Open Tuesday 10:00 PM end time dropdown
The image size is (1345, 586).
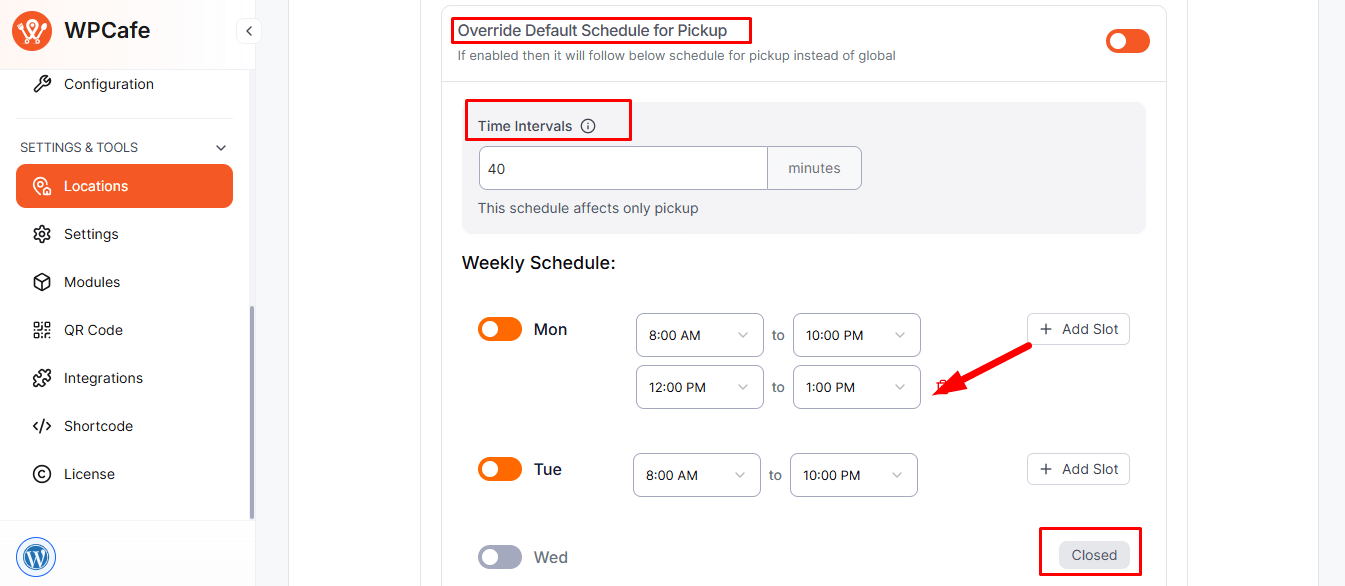[853, 475]
